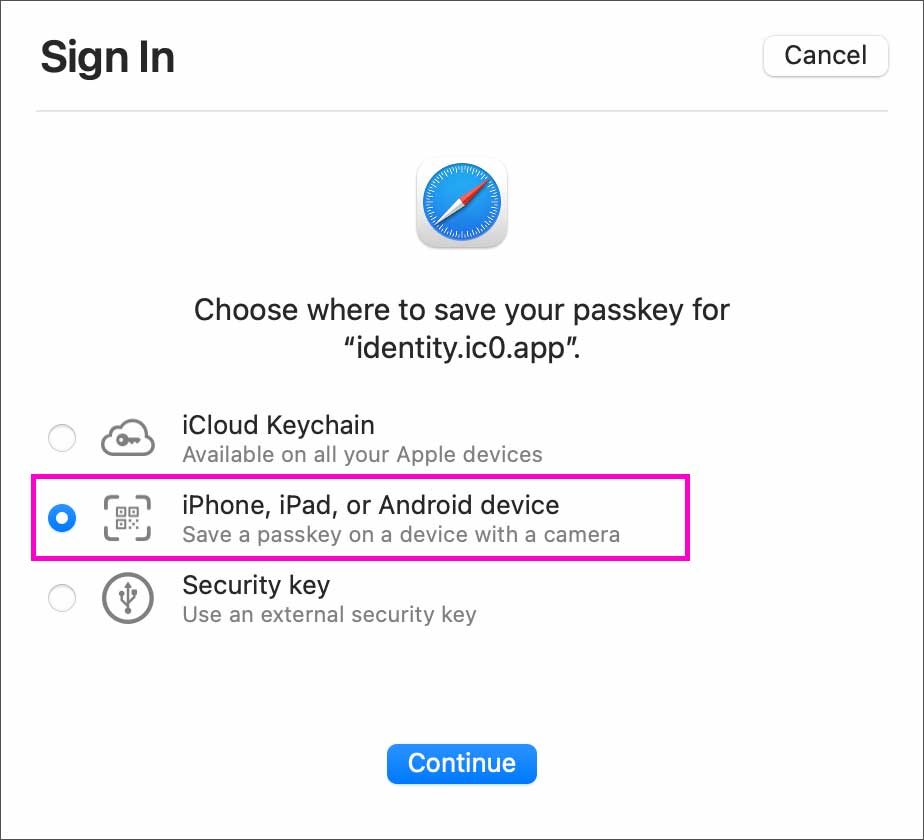Click the divider line below Sign In
Viewport: 924px width, 840px height.
pyautogui.click(x=461, y=110)
